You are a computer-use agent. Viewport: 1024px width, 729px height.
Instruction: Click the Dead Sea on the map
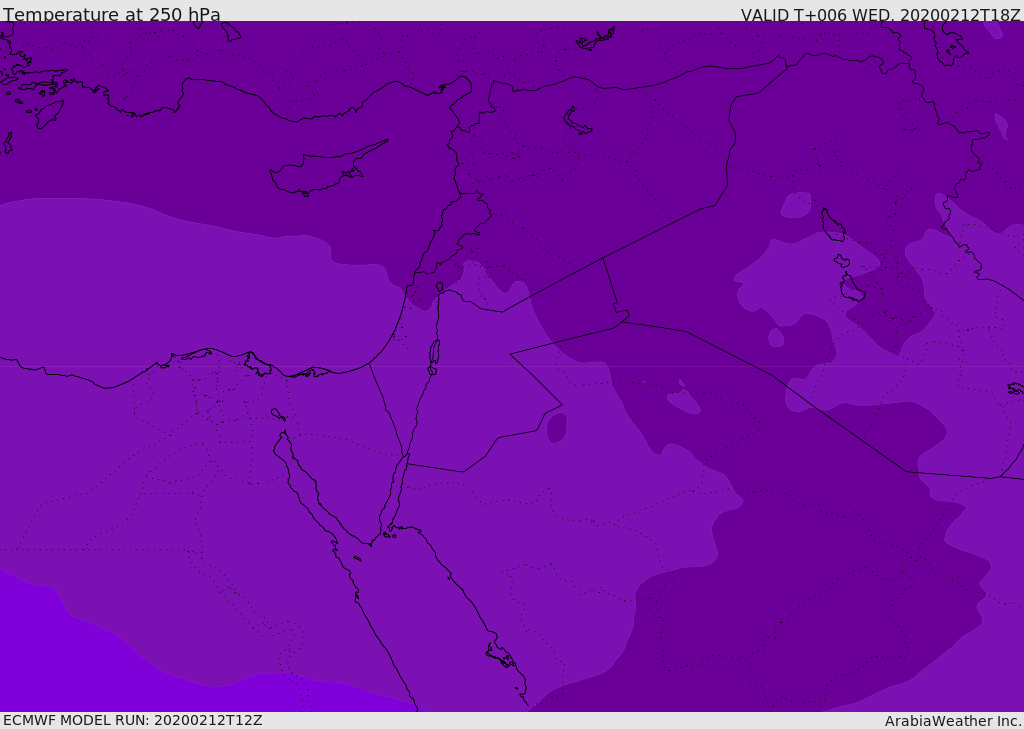[434, 353]
